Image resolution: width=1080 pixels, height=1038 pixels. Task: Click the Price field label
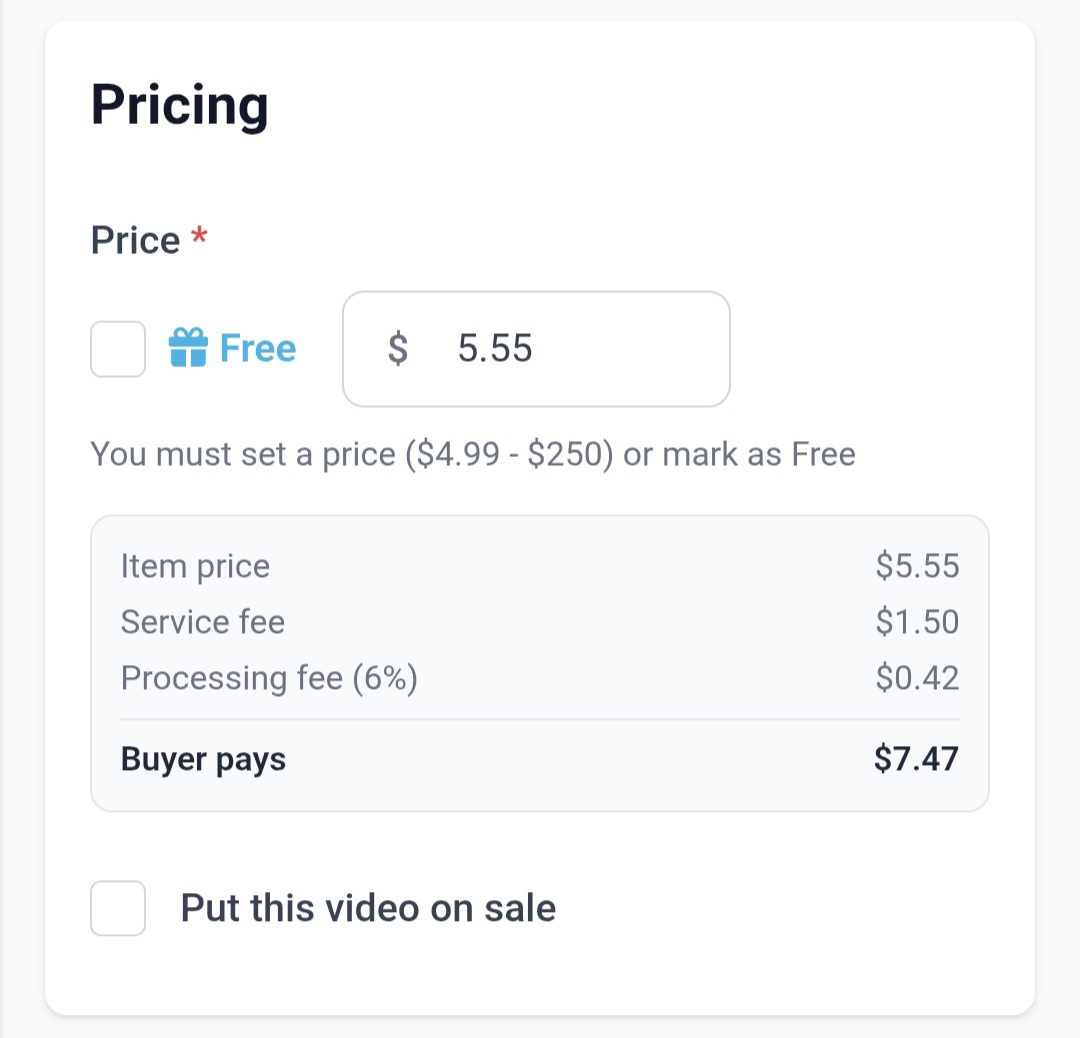pyautogui.click(x=135, y=241)
